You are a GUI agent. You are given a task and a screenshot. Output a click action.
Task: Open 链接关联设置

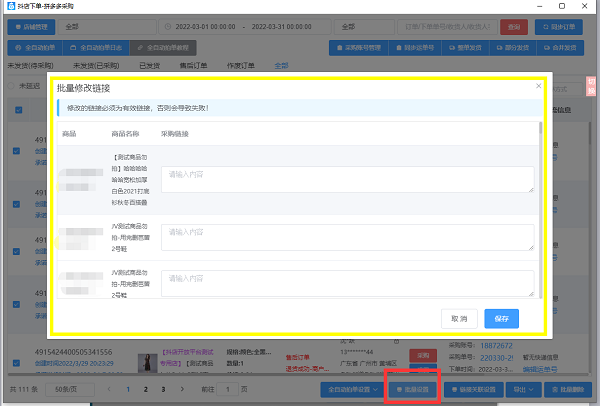pyautogui.click(x=473, y=390)
